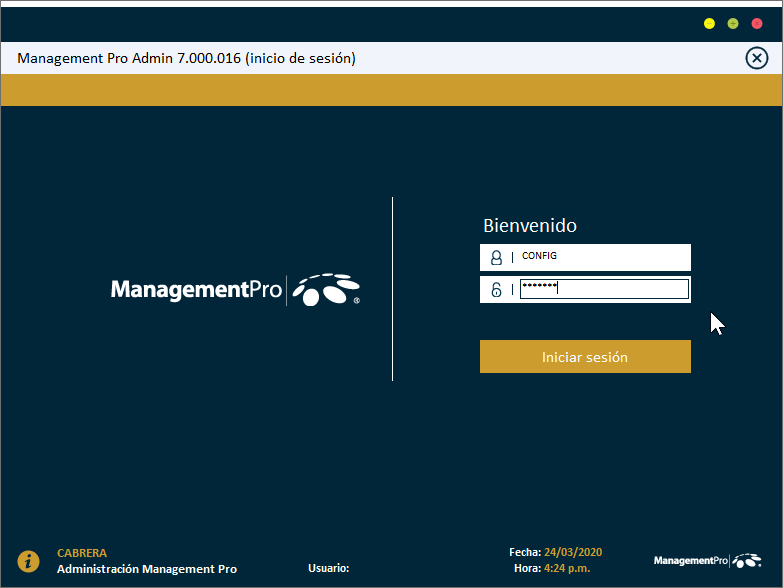Close the login panel with circled X

[757, 58]
